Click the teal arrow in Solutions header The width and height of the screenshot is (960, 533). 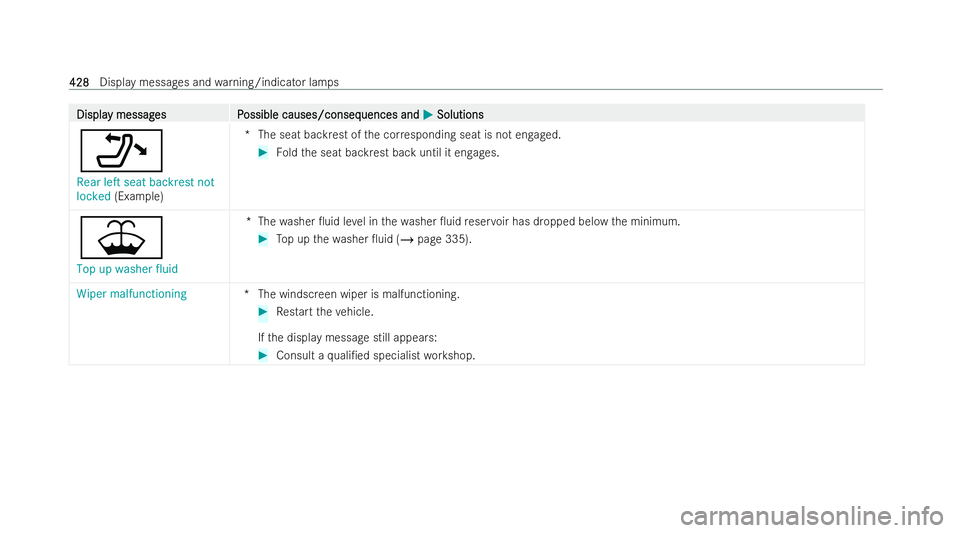tap(428, 114)
